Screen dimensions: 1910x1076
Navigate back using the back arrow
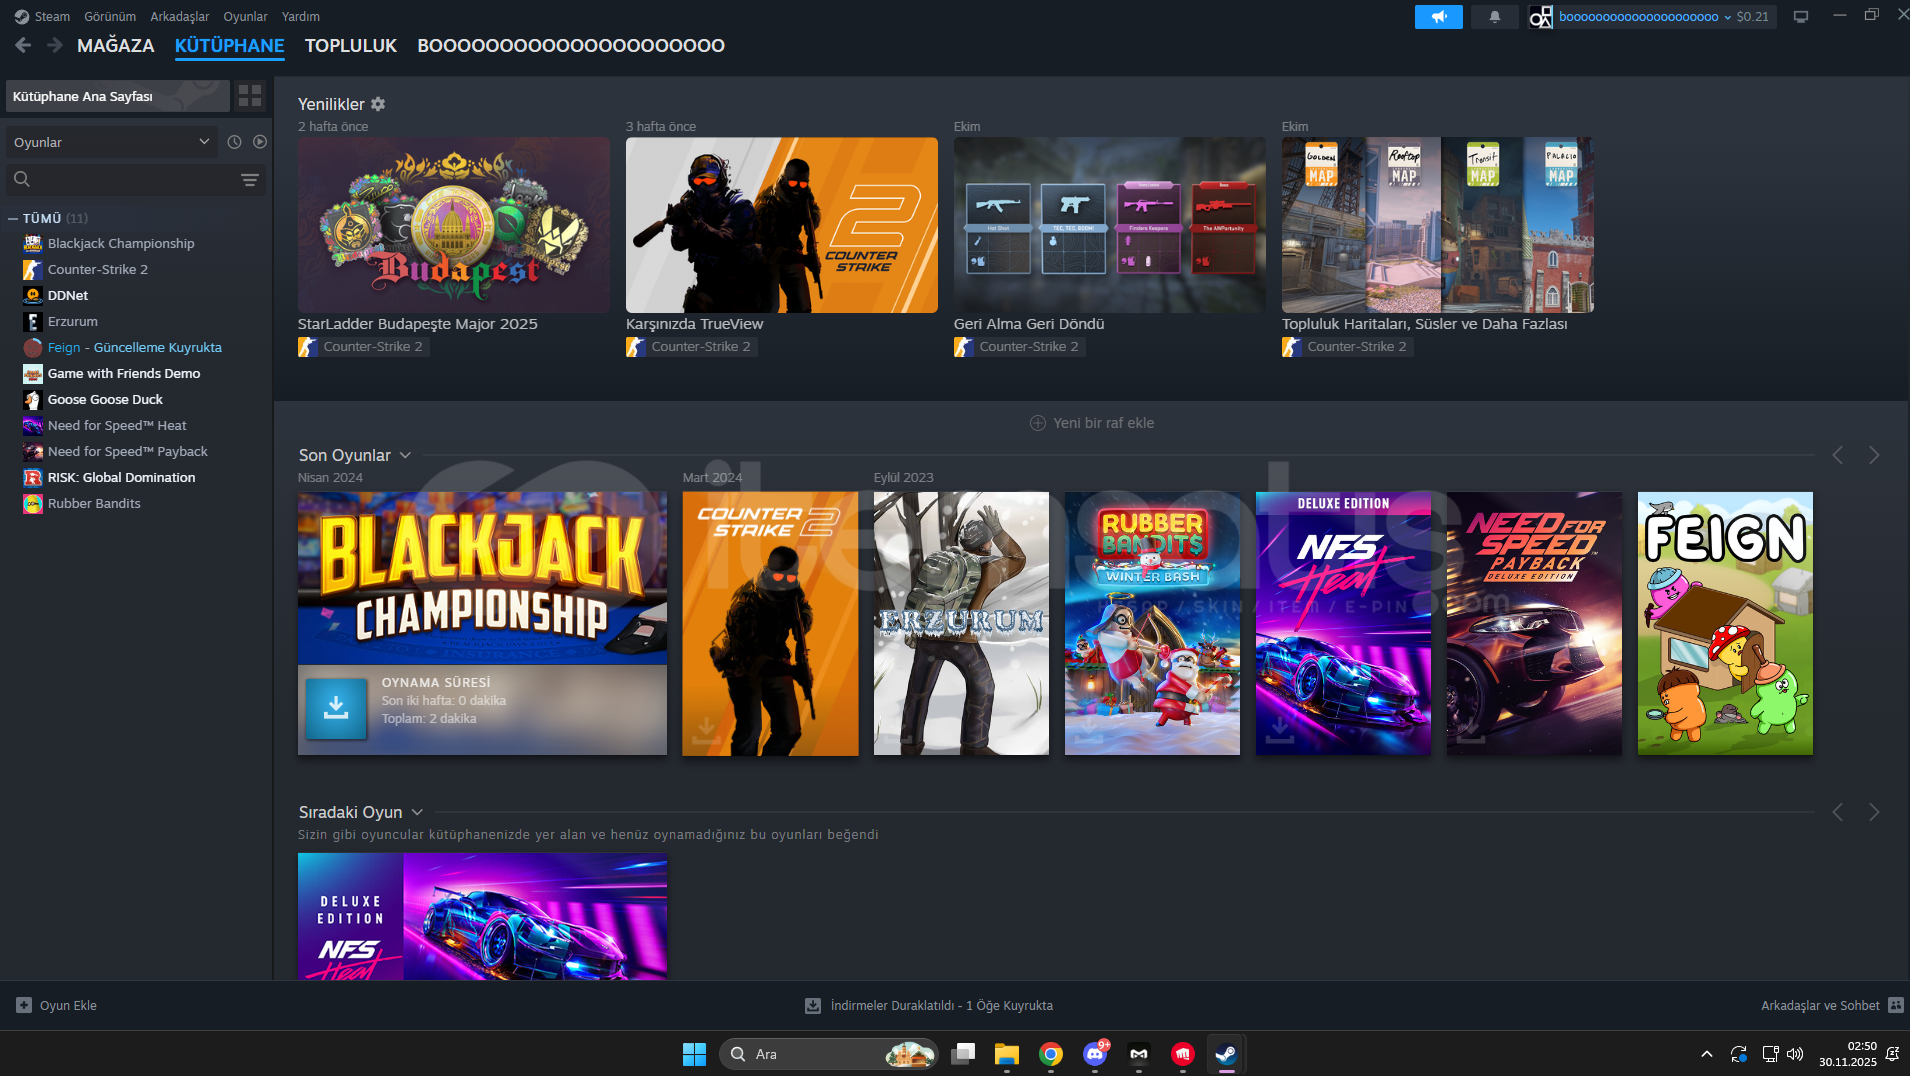point(23,46)
